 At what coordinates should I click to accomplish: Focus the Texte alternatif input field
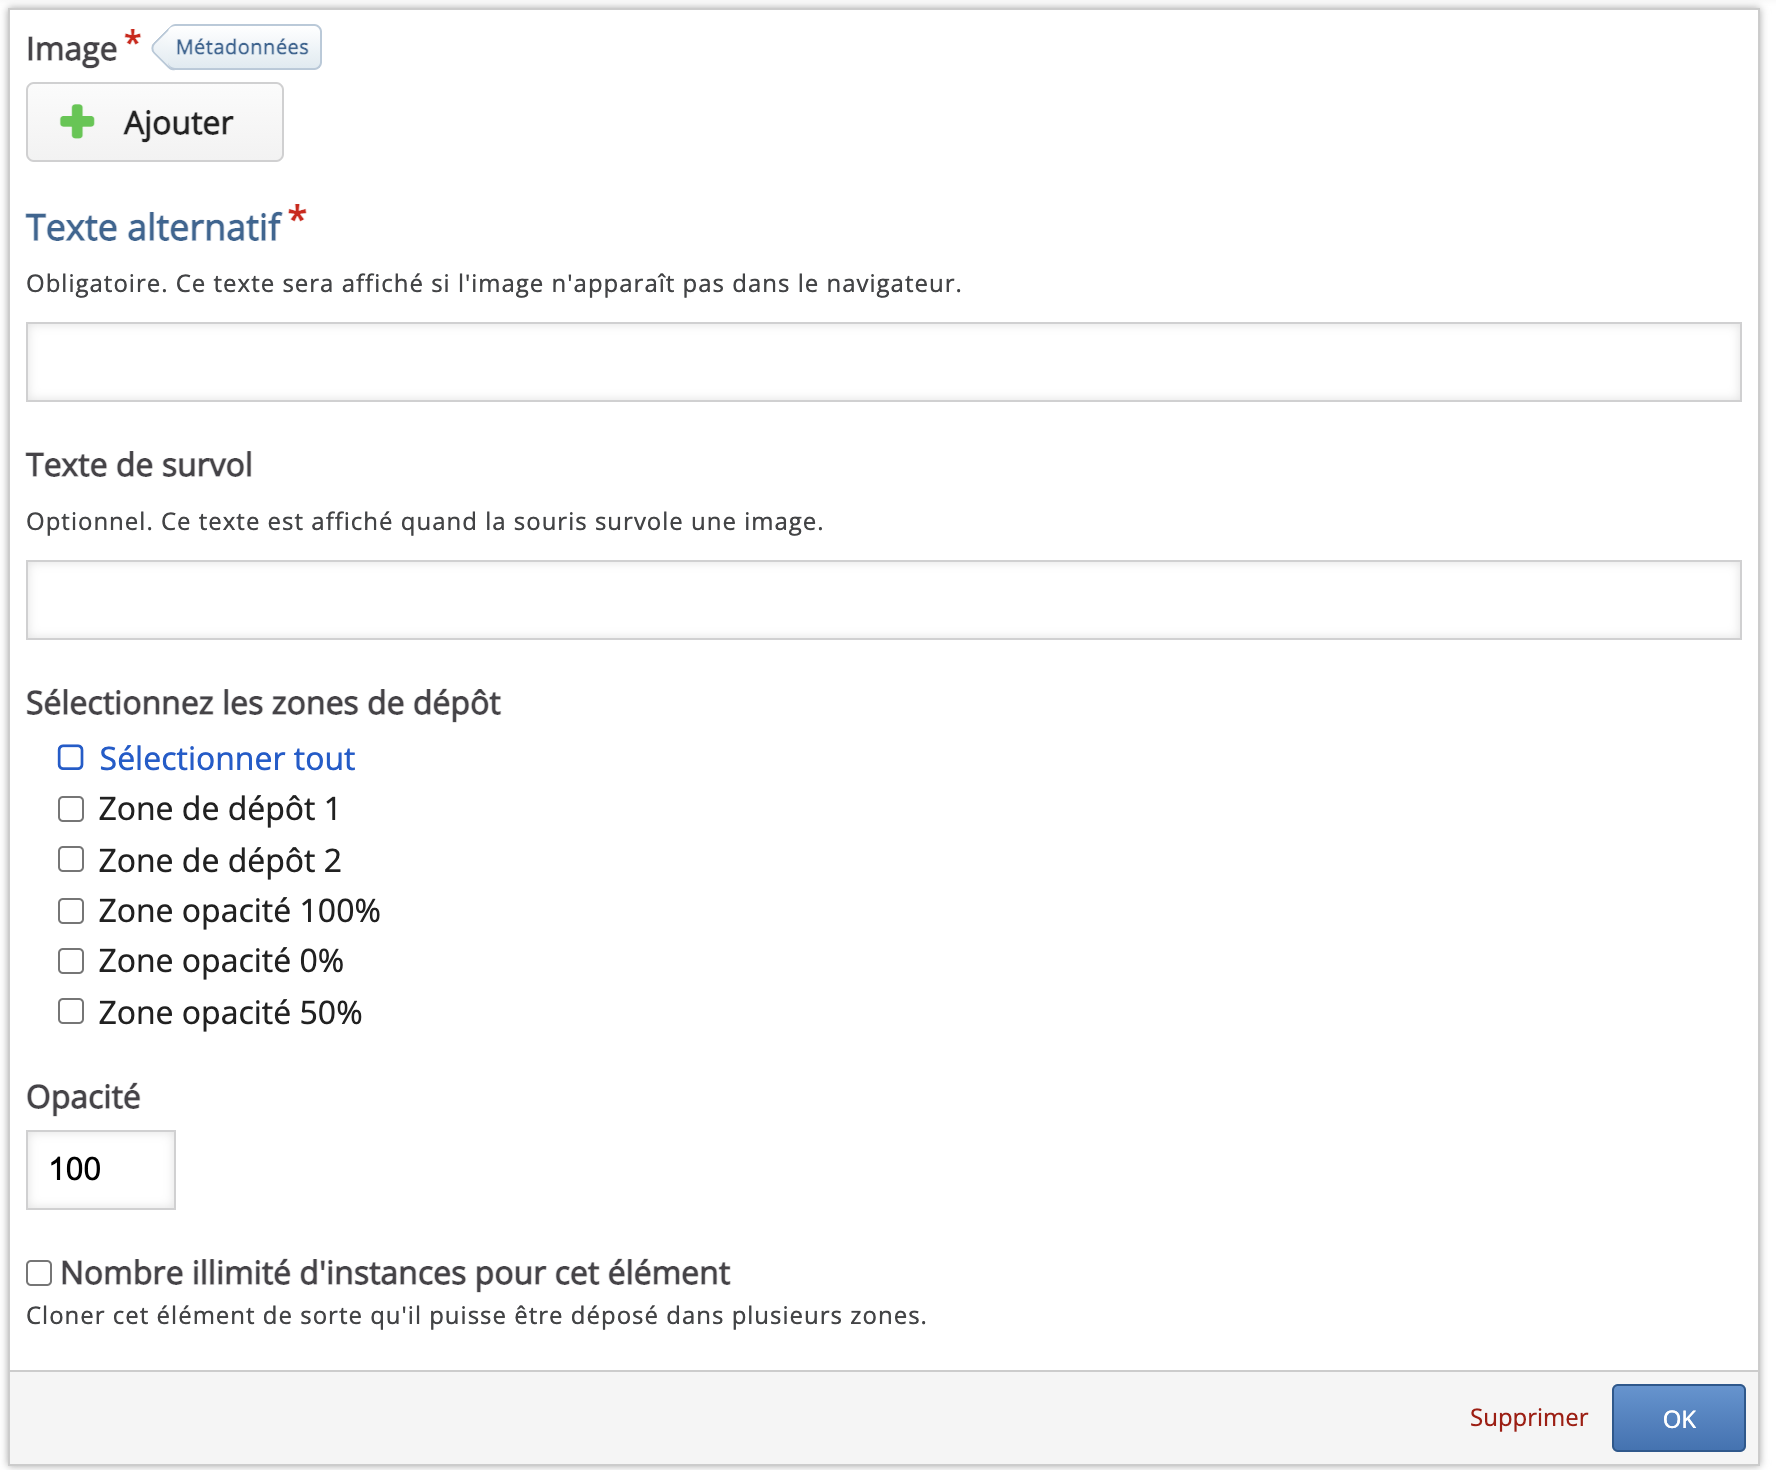coord(883,362)
